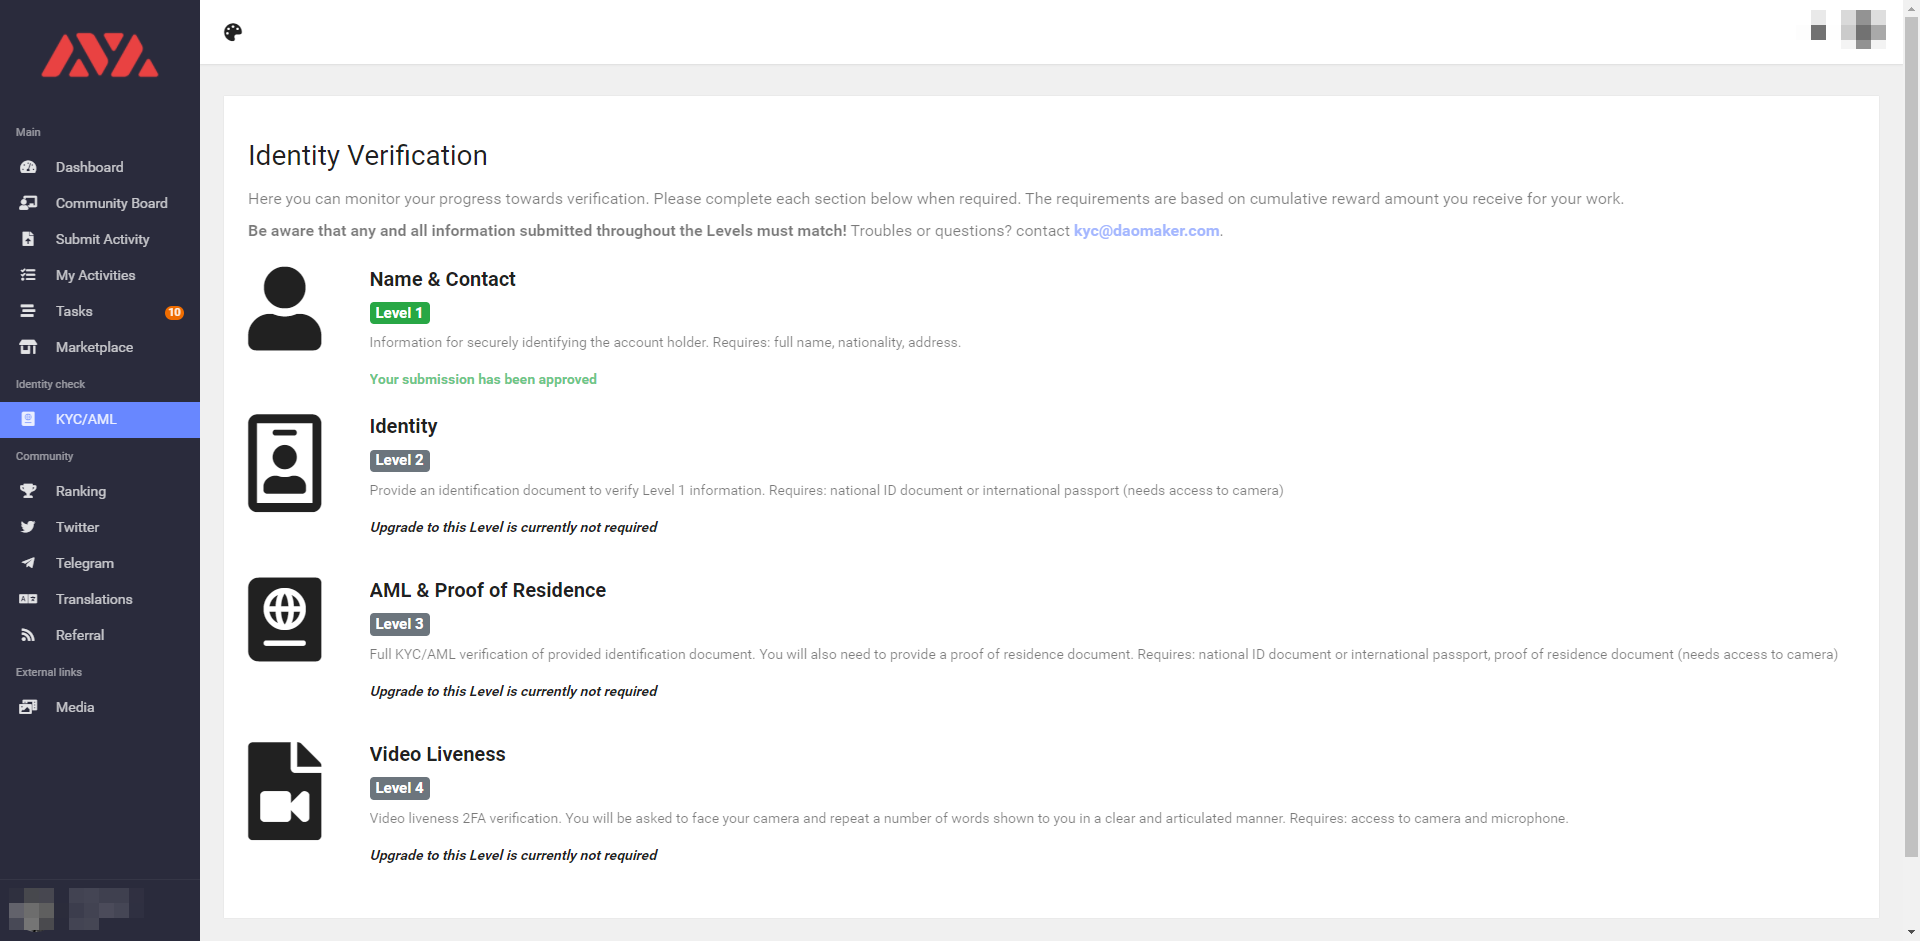Click the Avalanche logo in sidebar

(x=99, y=56)
